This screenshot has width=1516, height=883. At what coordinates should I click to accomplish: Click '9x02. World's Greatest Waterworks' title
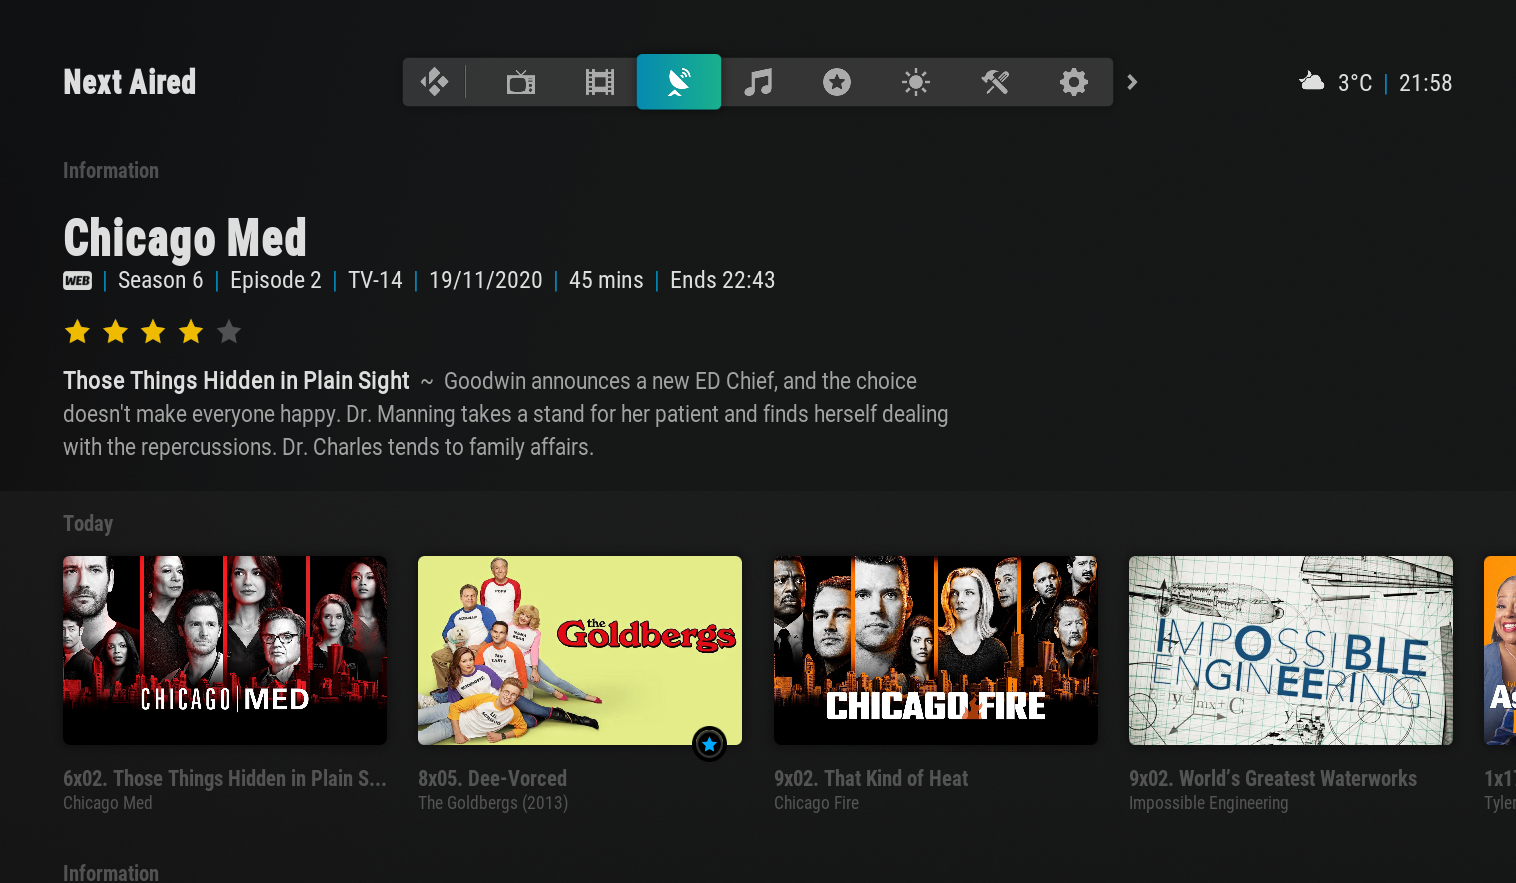[1273, 778]
